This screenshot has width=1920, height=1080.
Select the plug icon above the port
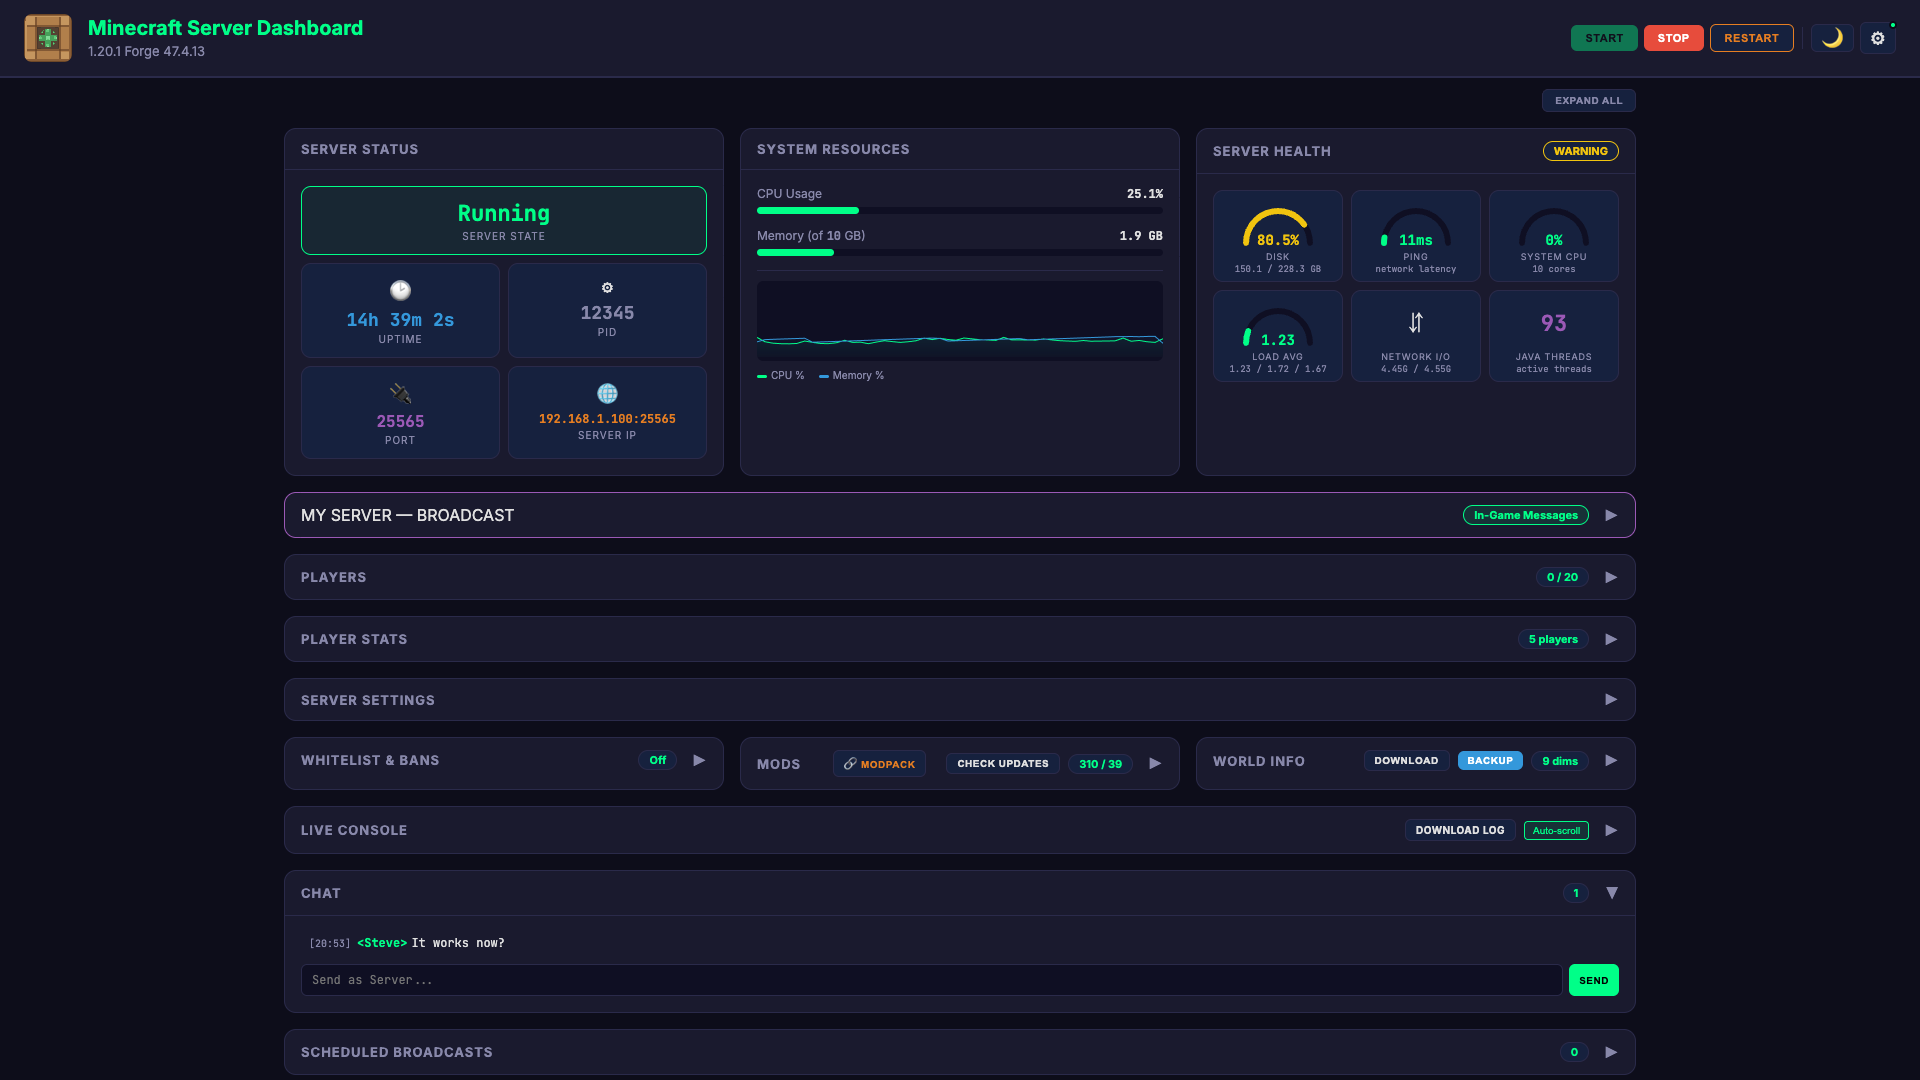pos(400,393)
